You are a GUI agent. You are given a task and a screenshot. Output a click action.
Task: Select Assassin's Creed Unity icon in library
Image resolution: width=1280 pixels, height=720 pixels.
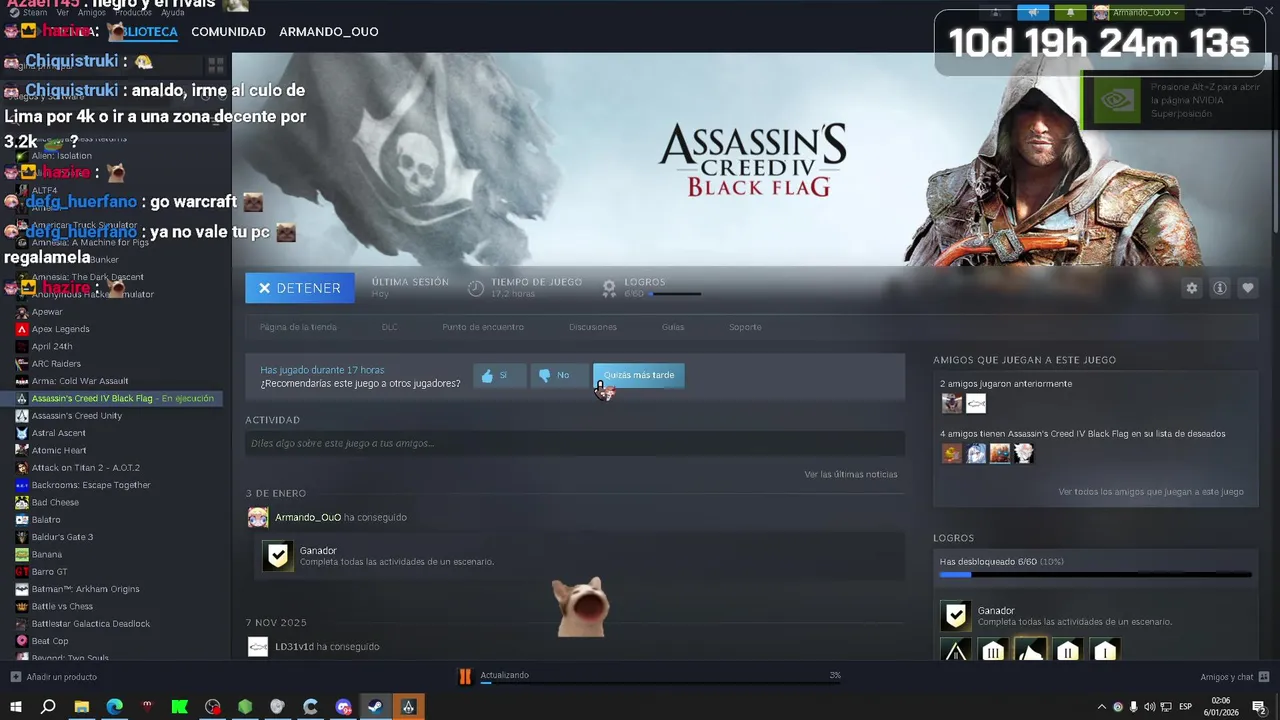[22, 416]
